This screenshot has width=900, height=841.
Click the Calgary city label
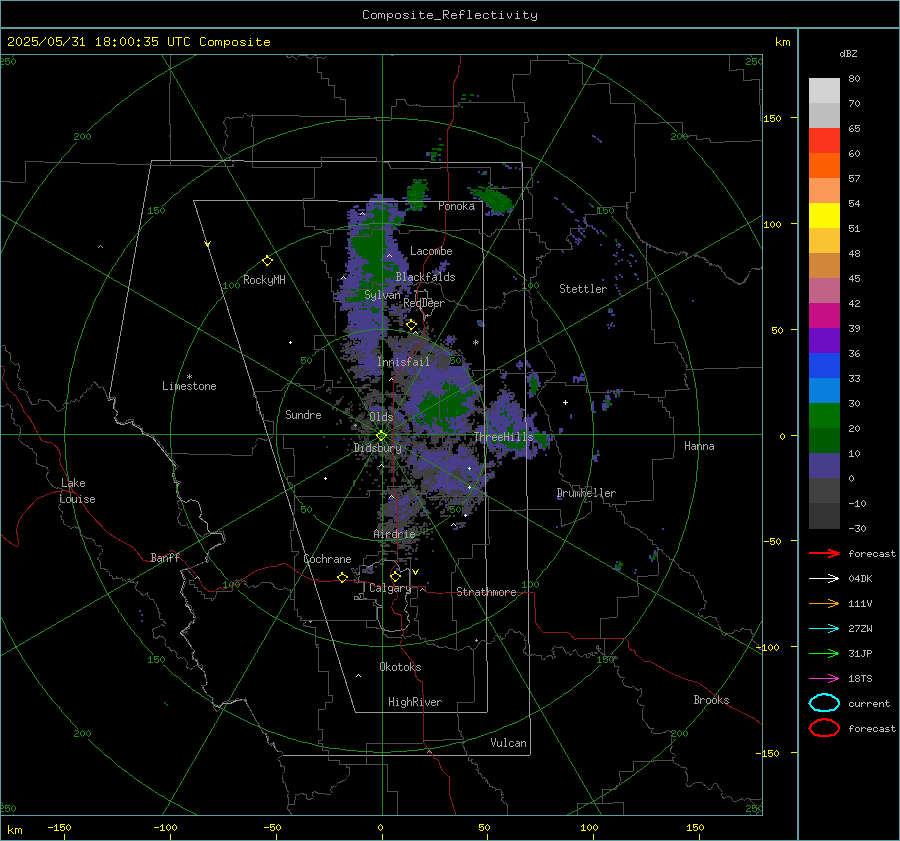click(x=390, y=588)
